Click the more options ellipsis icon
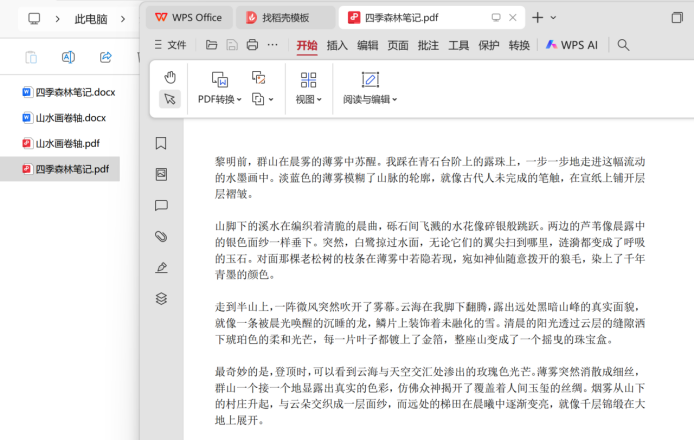The height and width of the screenshot is (441, 694). pos(273,45)
